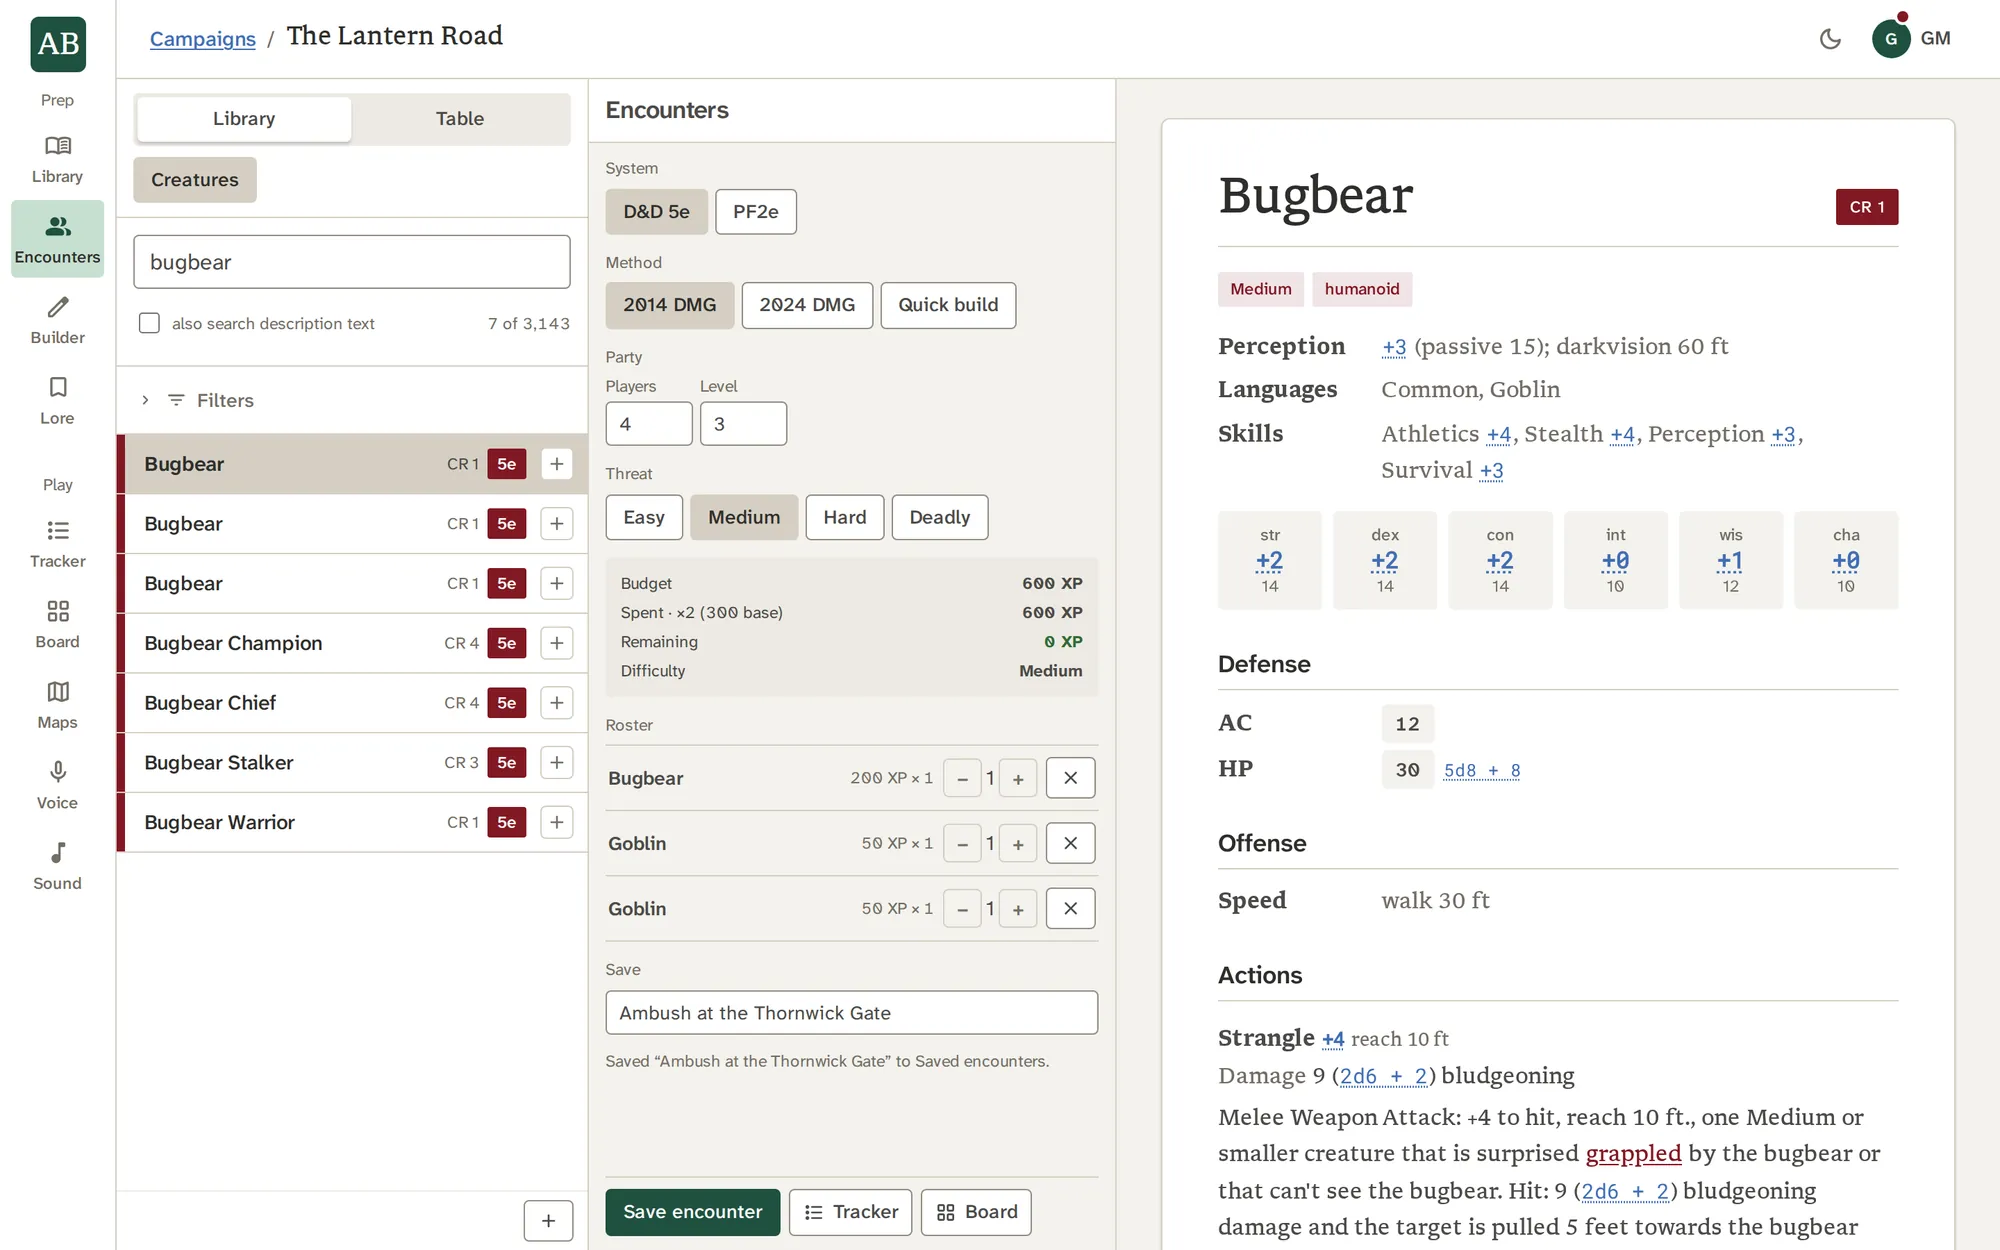This screenshot has height=1250, width=2000.
Task: Select the 2024 DMG method
Action: 807,305
